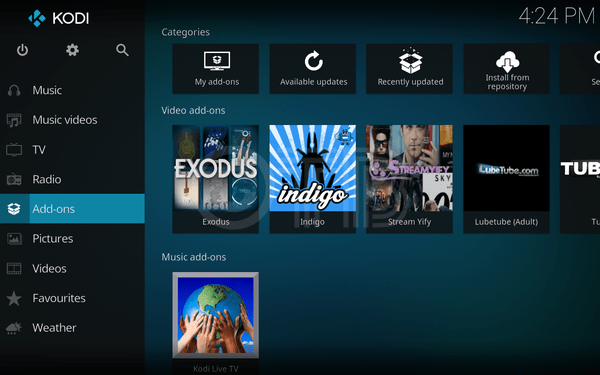Click the Weather cloud icon
Screen dimensions: 600x375
14,328
